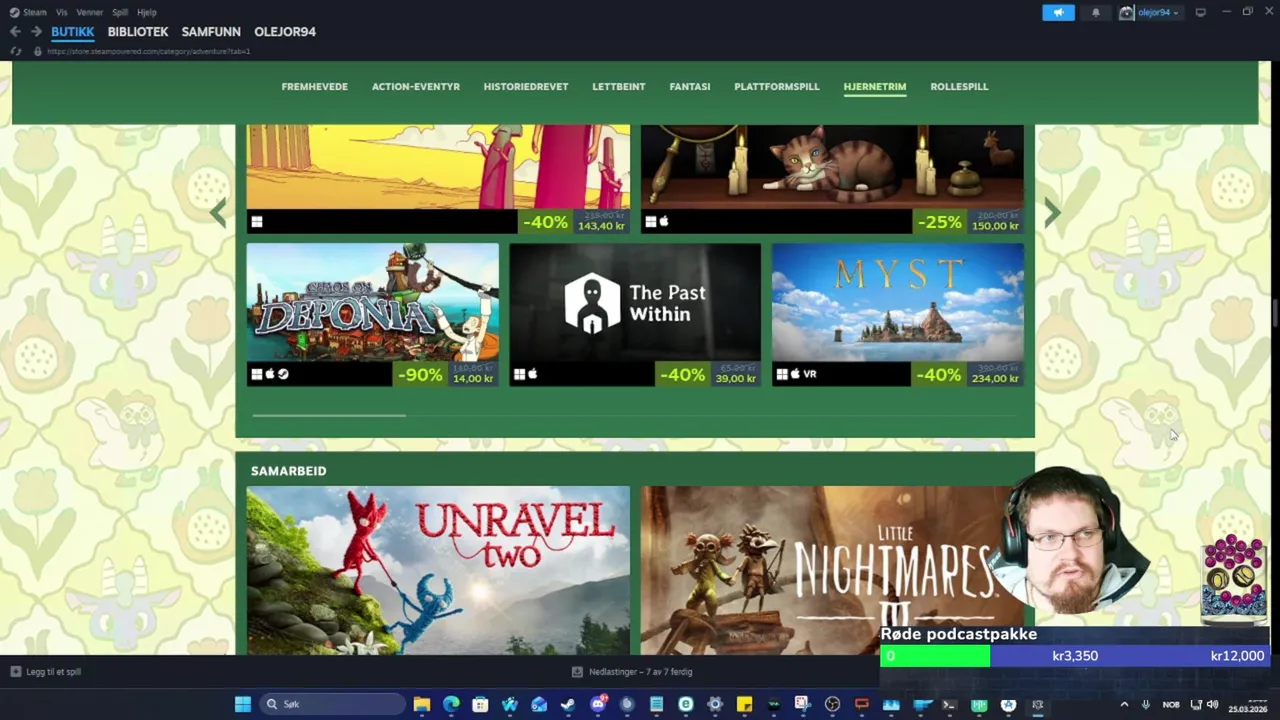Open the Hjelp menu
Viewport: 1280px width, 720px height.
point(146,12)
